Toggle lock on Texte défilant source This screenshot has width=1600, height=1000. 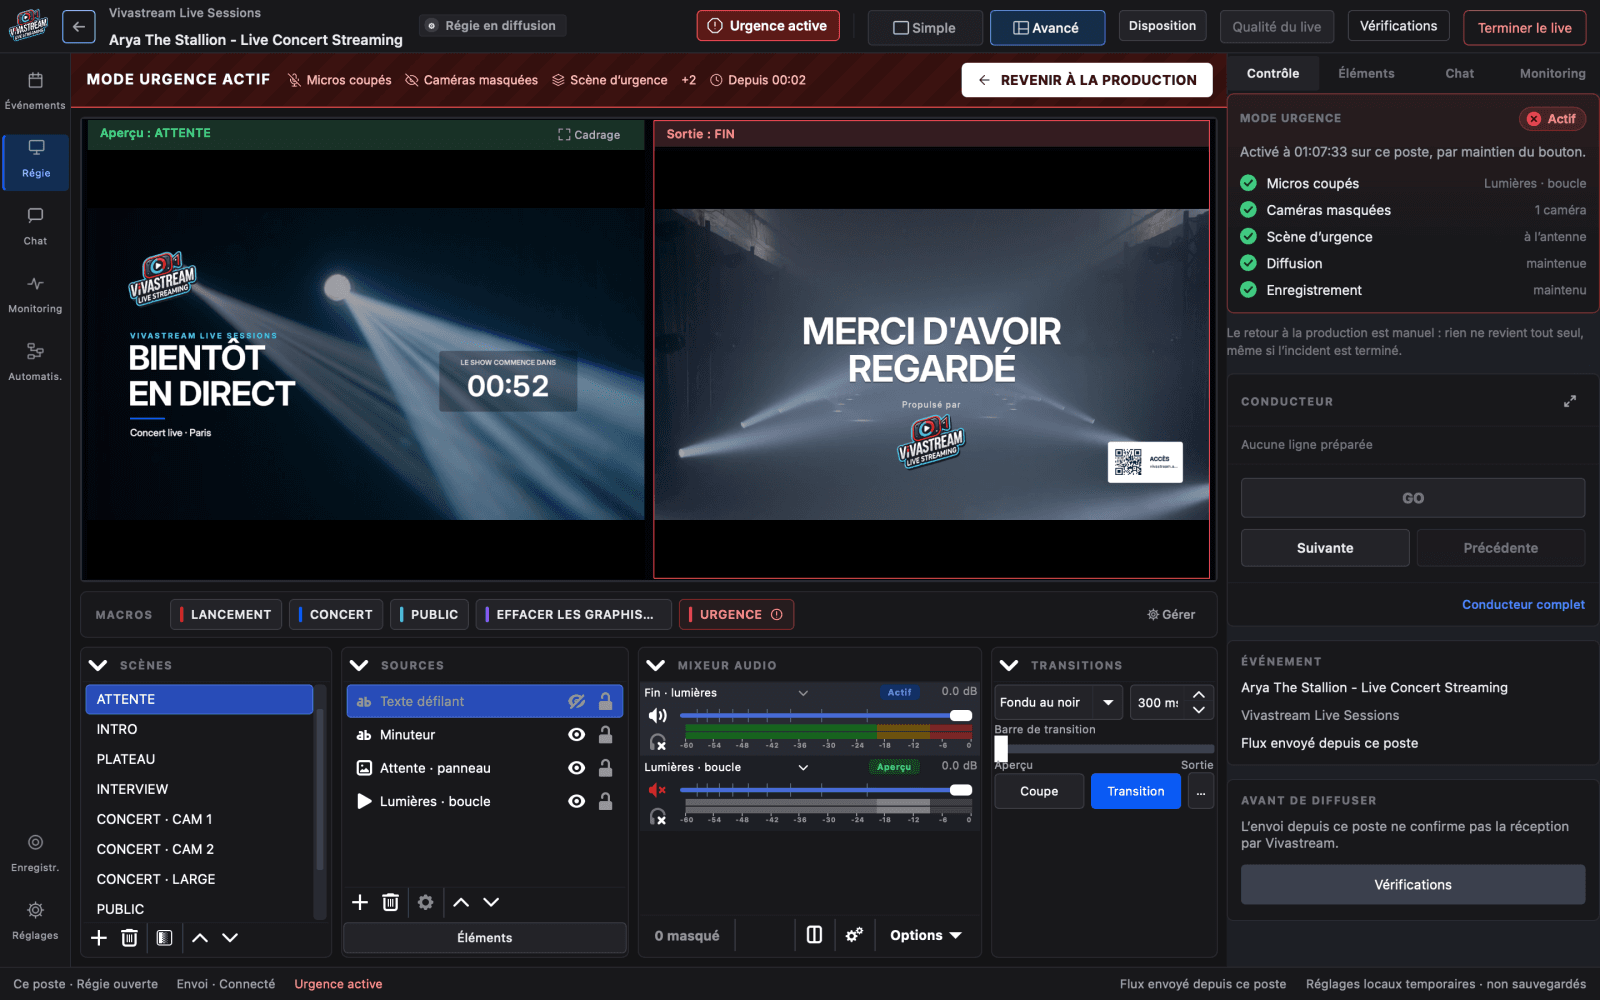605,702
